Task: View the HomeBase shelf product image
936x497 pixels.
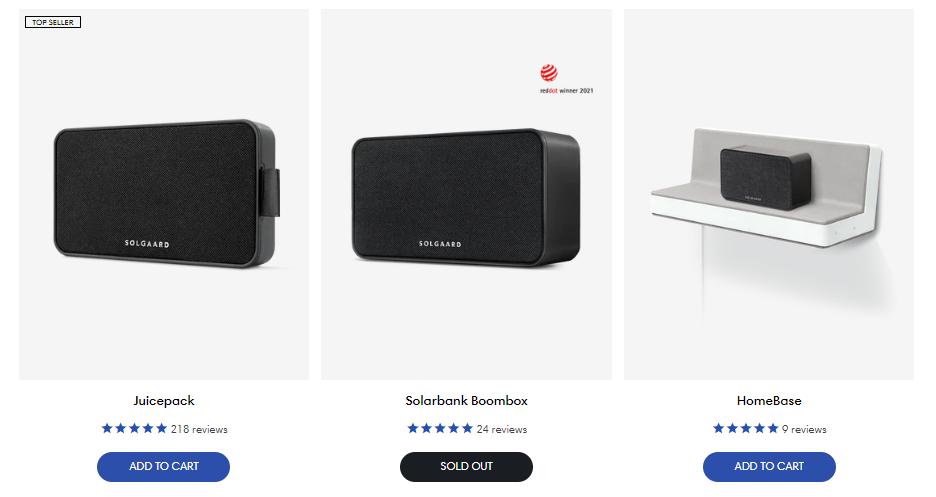Action: (769, 194)
